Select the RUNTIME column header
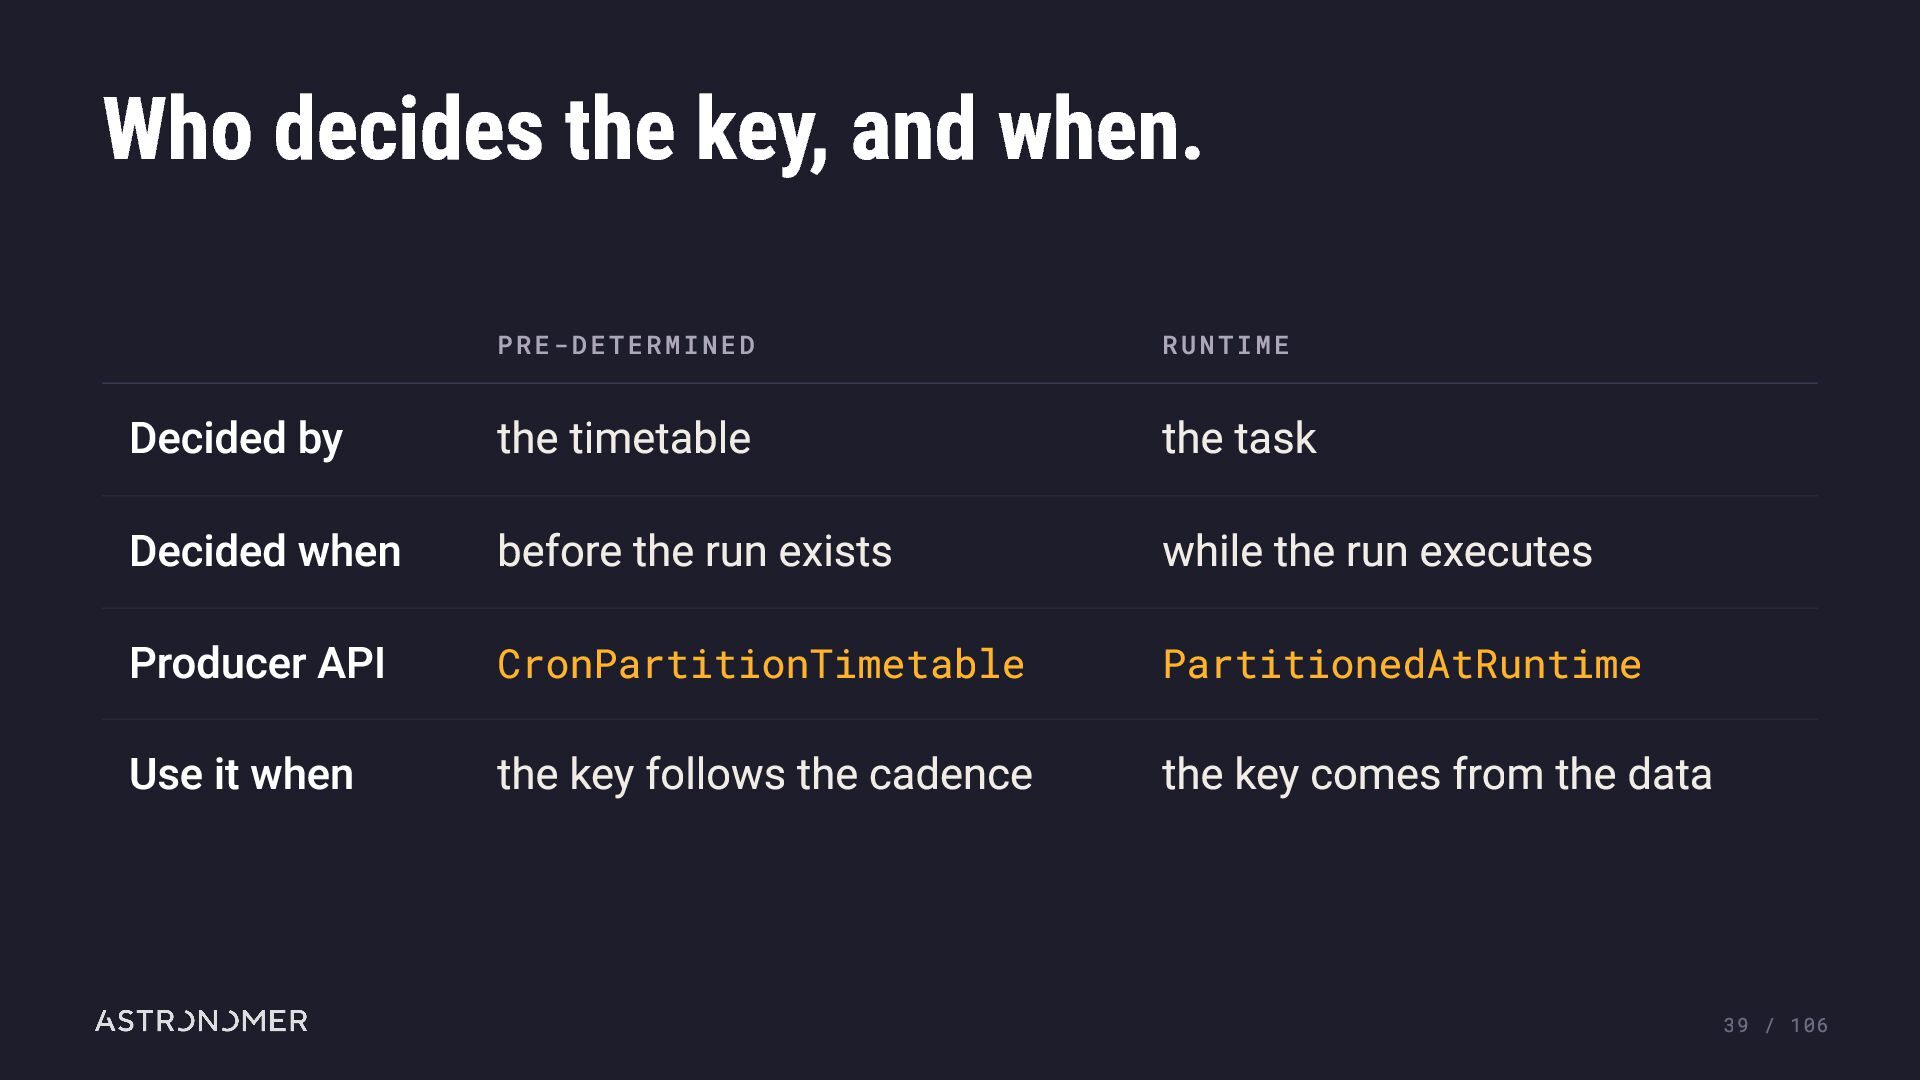Screen dimensions: 1920x1080 pyautogui.click(x=1226, y=345)
